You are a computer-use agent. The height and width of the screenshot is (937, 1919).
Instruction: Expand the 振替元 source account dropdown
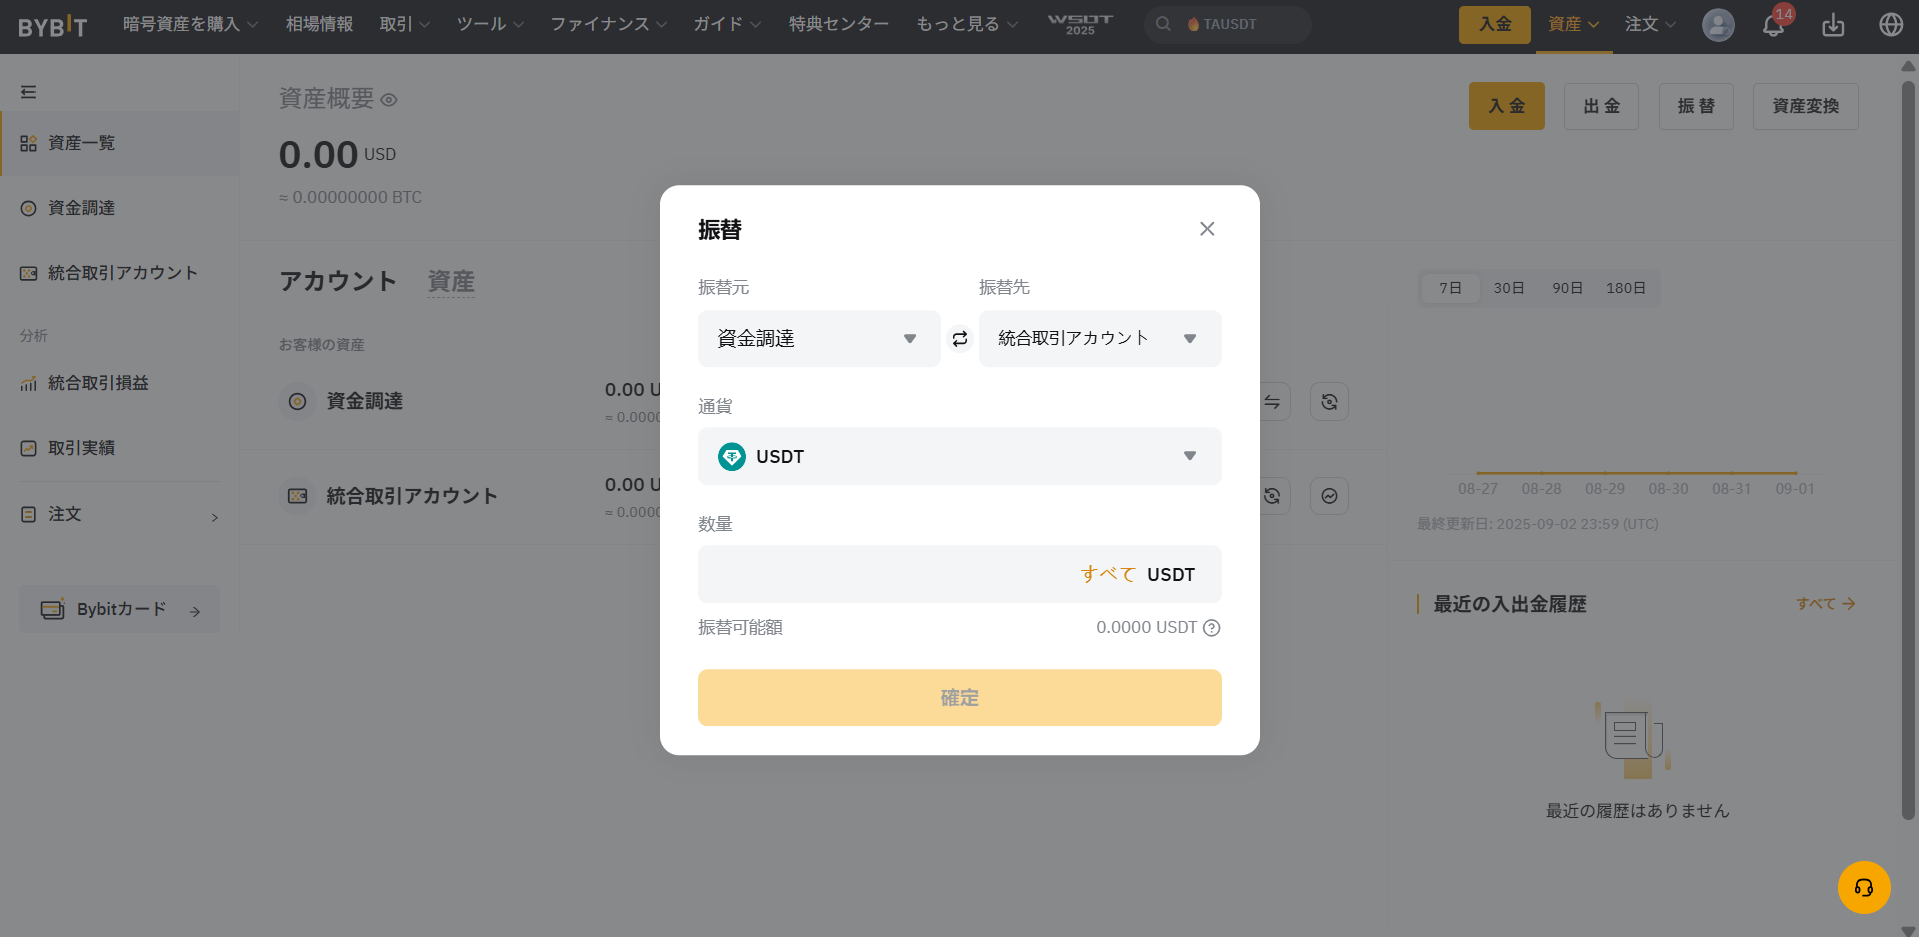pos(818,339)
